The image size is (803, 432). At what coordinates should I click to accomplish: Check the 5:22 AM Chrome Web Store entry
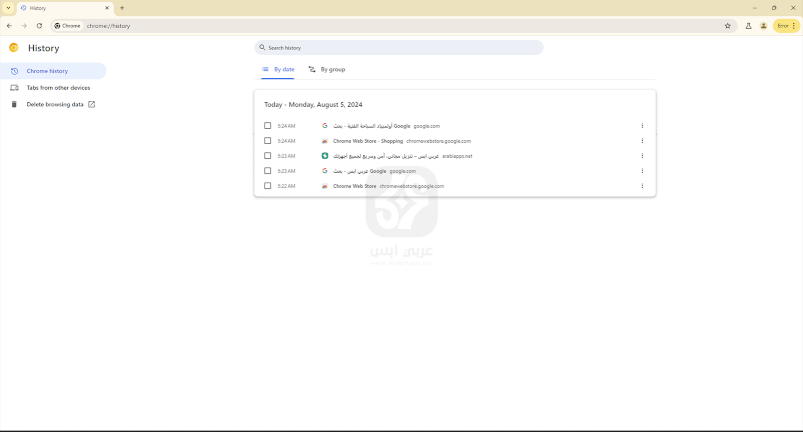(x=267, y=186)
